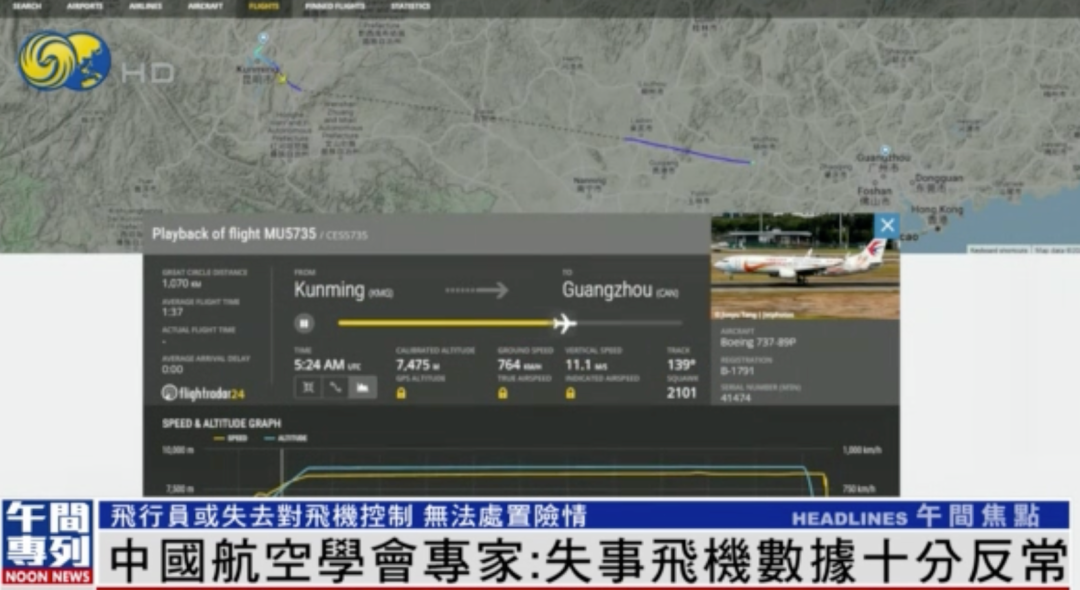The height and width of the screenshot is (590, 1080).
Task: Click the aircraft type Boeing 737-89P
Action: [x=758, y=342]
